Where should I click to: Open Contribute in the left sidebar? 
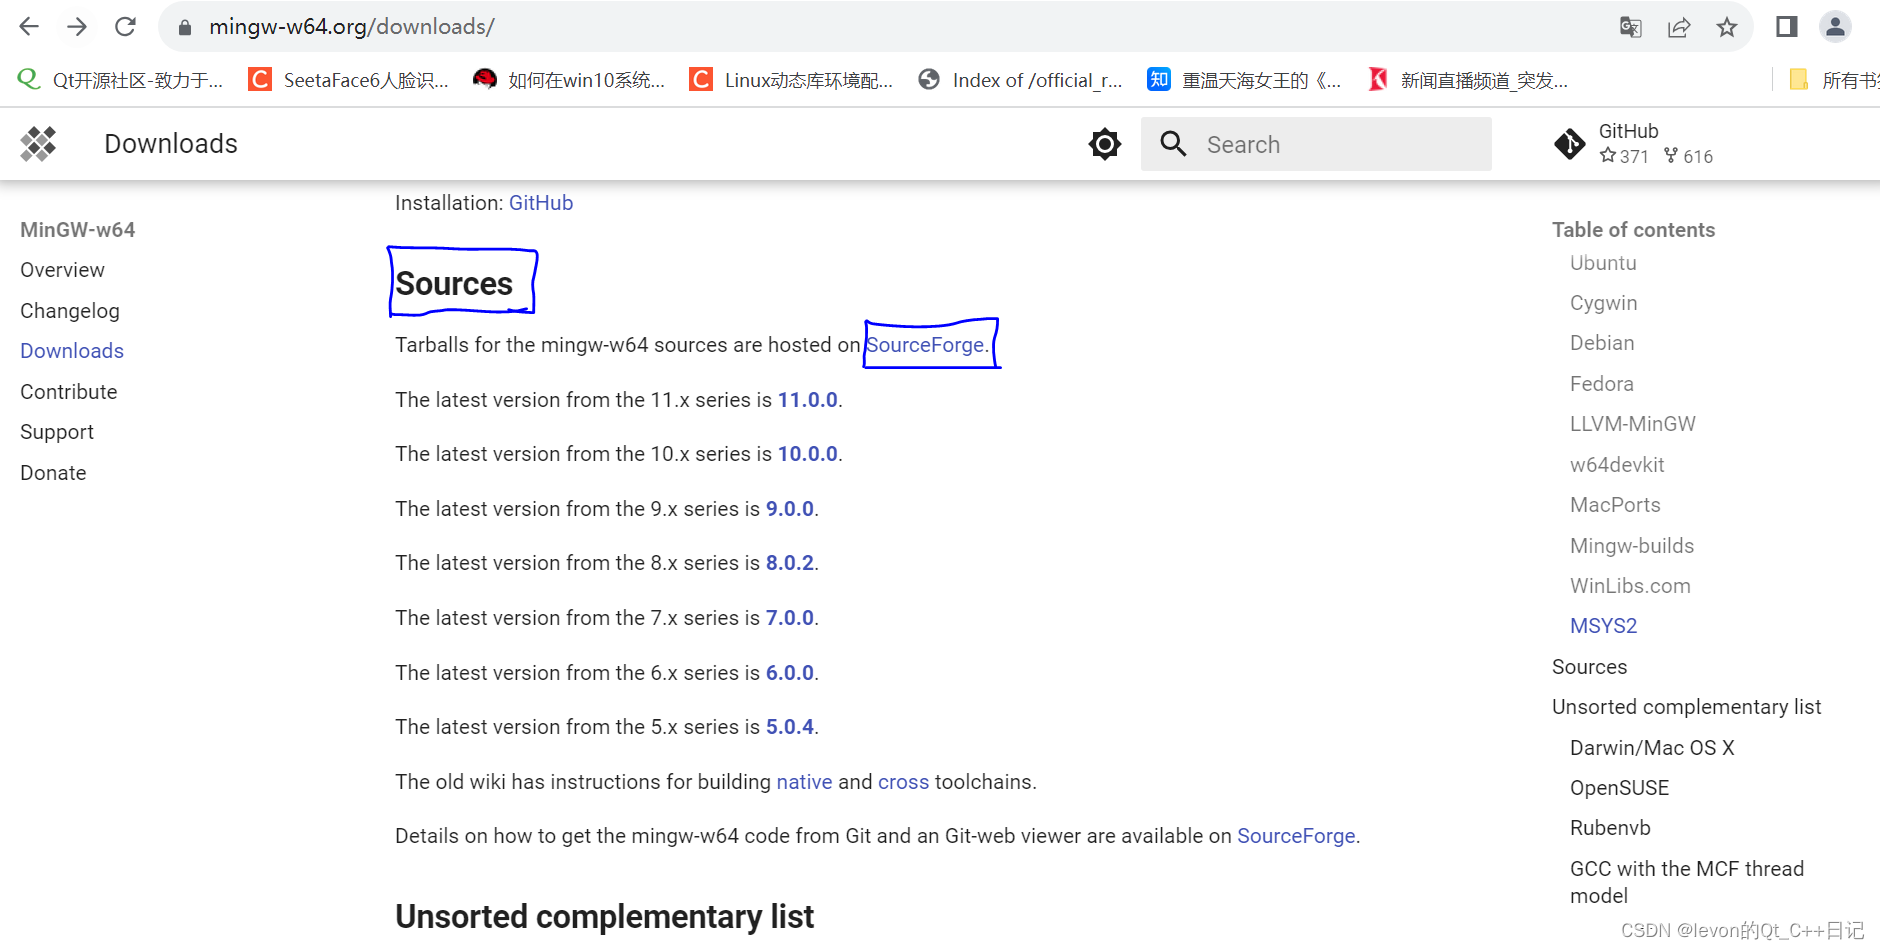tap(69, 392)
